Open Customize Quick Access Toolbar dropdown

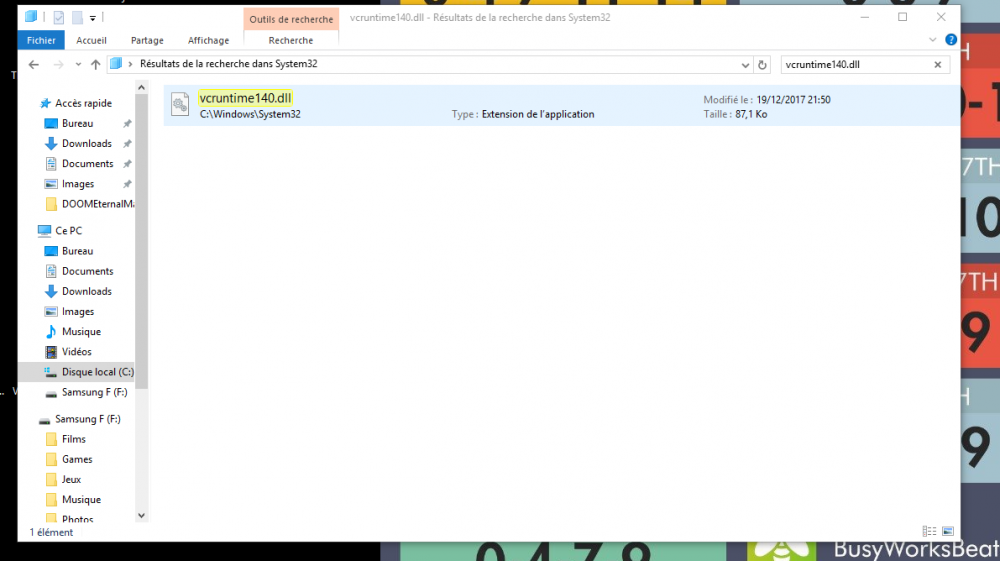[x=92, y=18]
